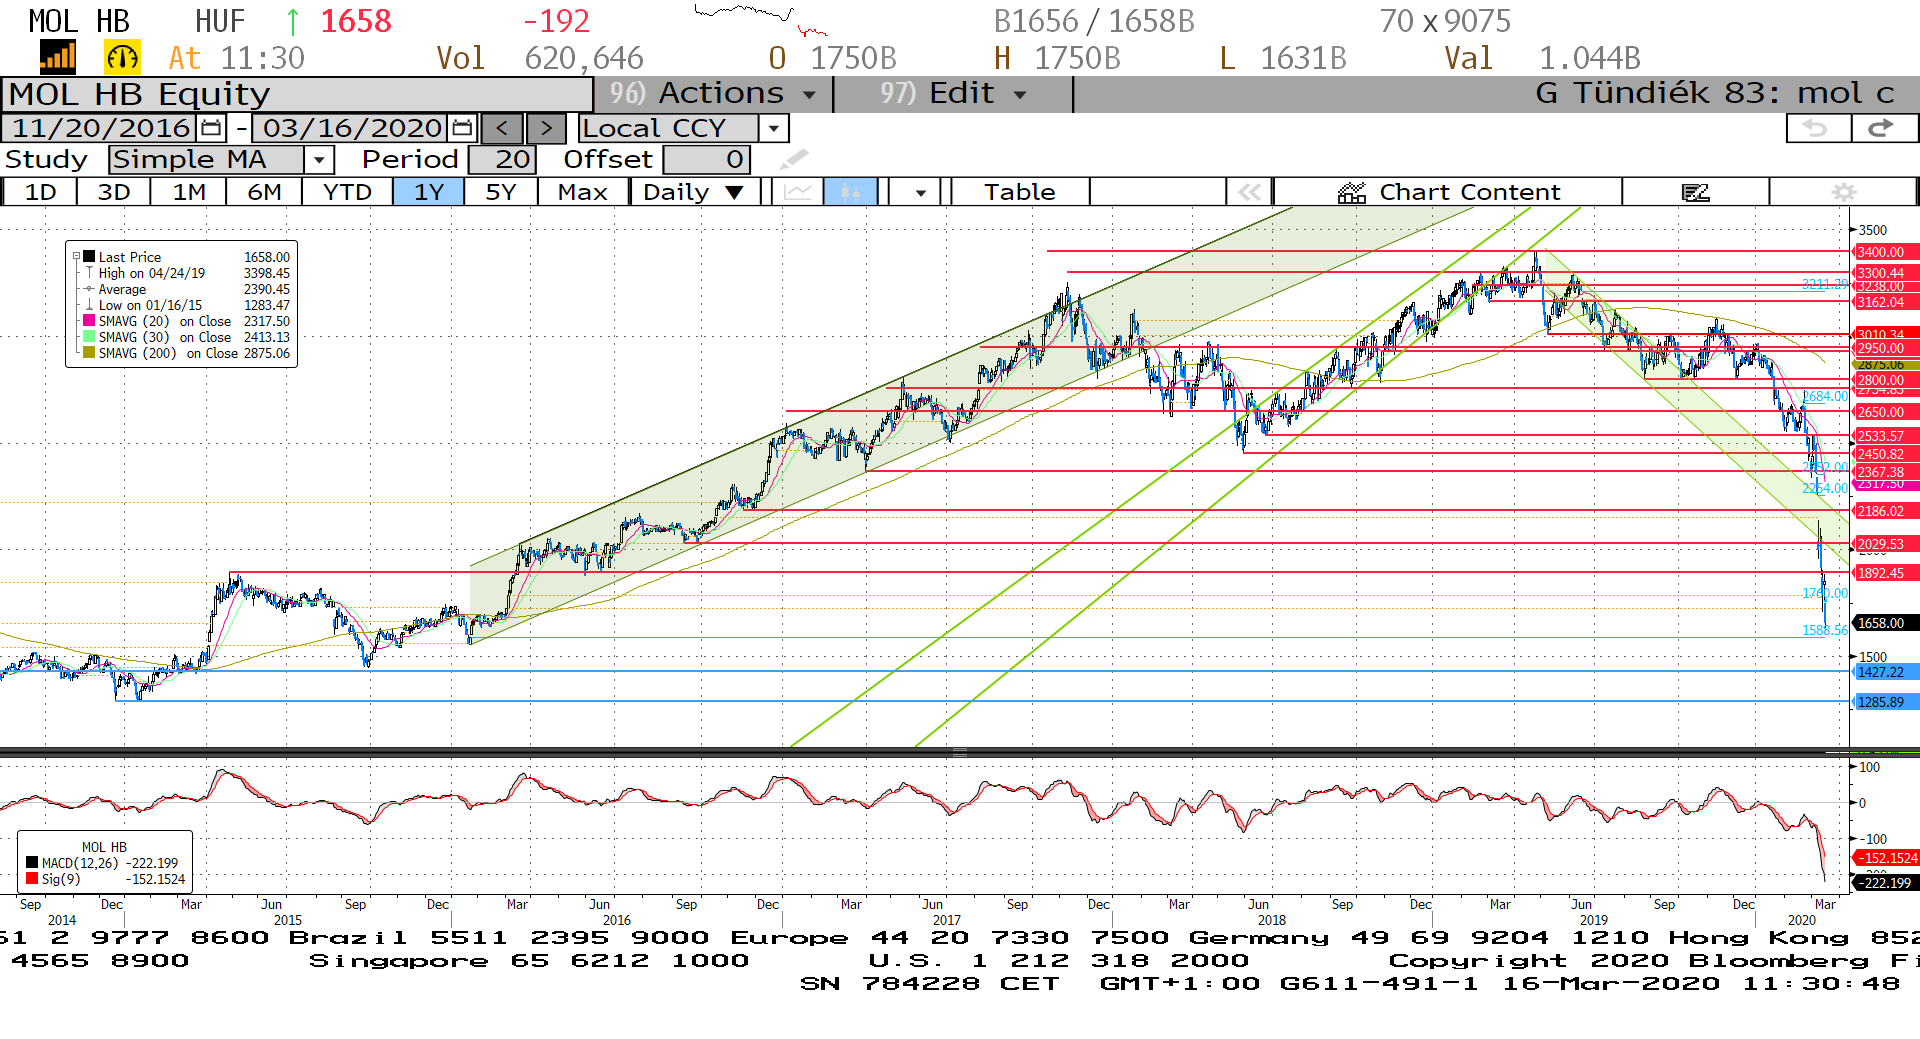
Task: Select the 1M time range tab
Action: [189, 192]
